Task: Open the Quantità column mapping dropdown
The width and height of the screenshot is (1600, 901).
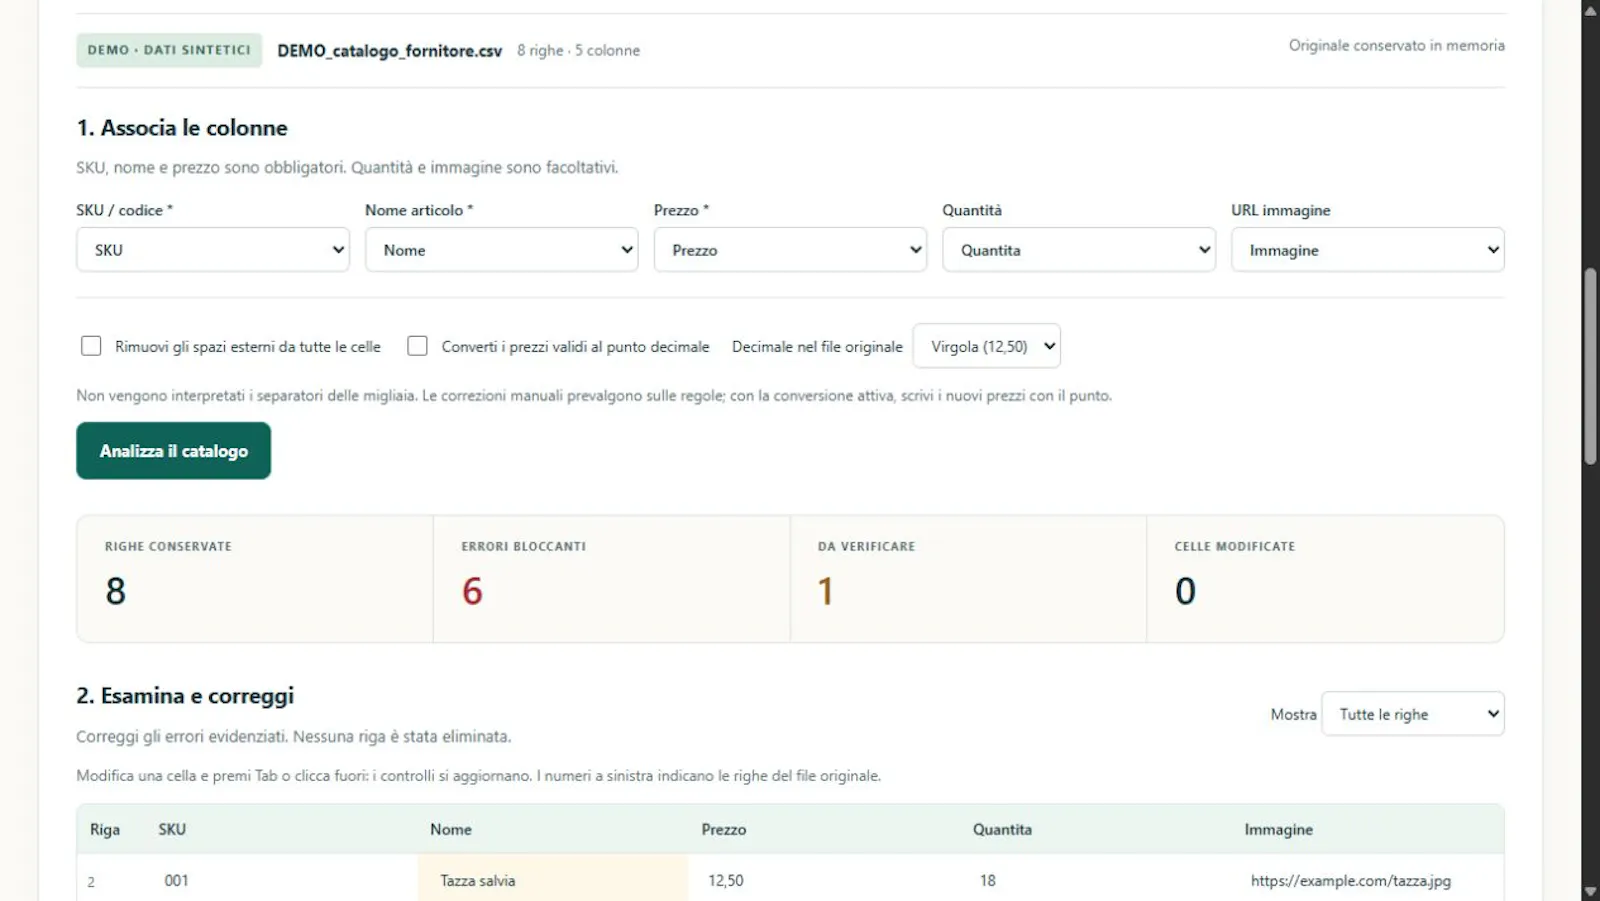Action: [x=1079, y=250]
